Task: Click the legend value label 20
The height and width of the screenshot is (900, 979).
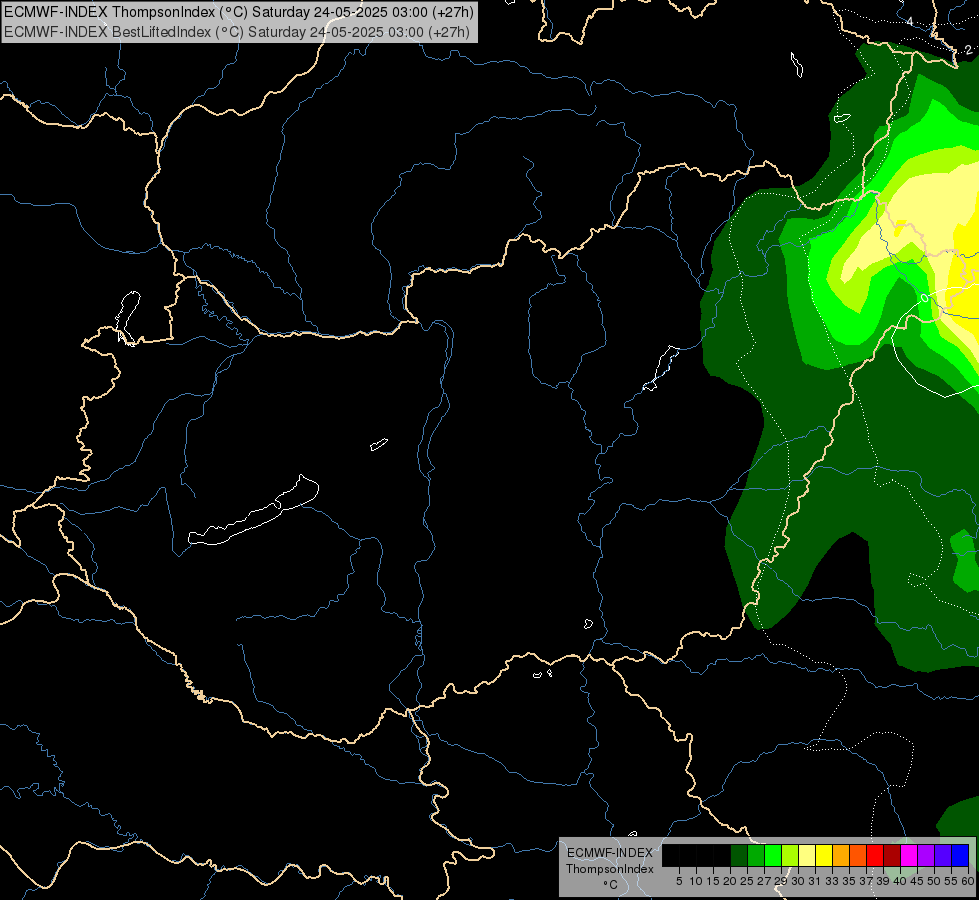Action: tap(730, 881)
